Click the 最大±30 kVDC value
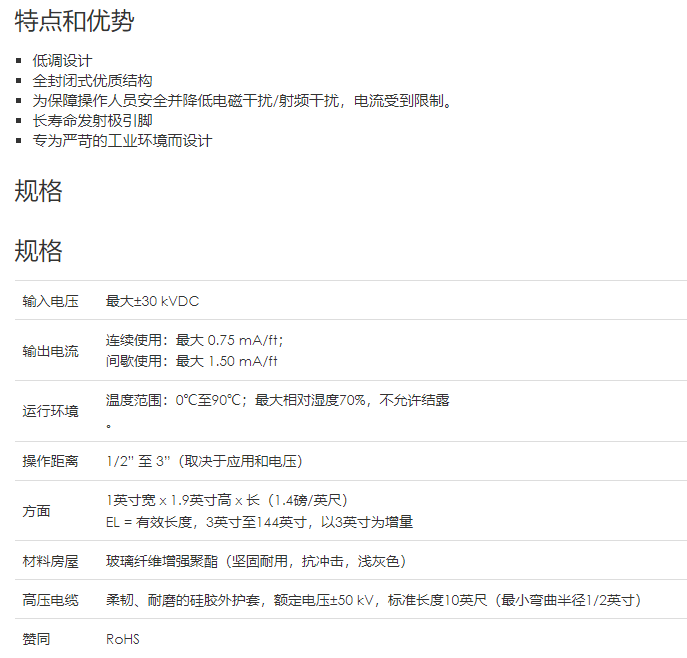The height and width of the screenshot is (658, 687). (152, 301)
